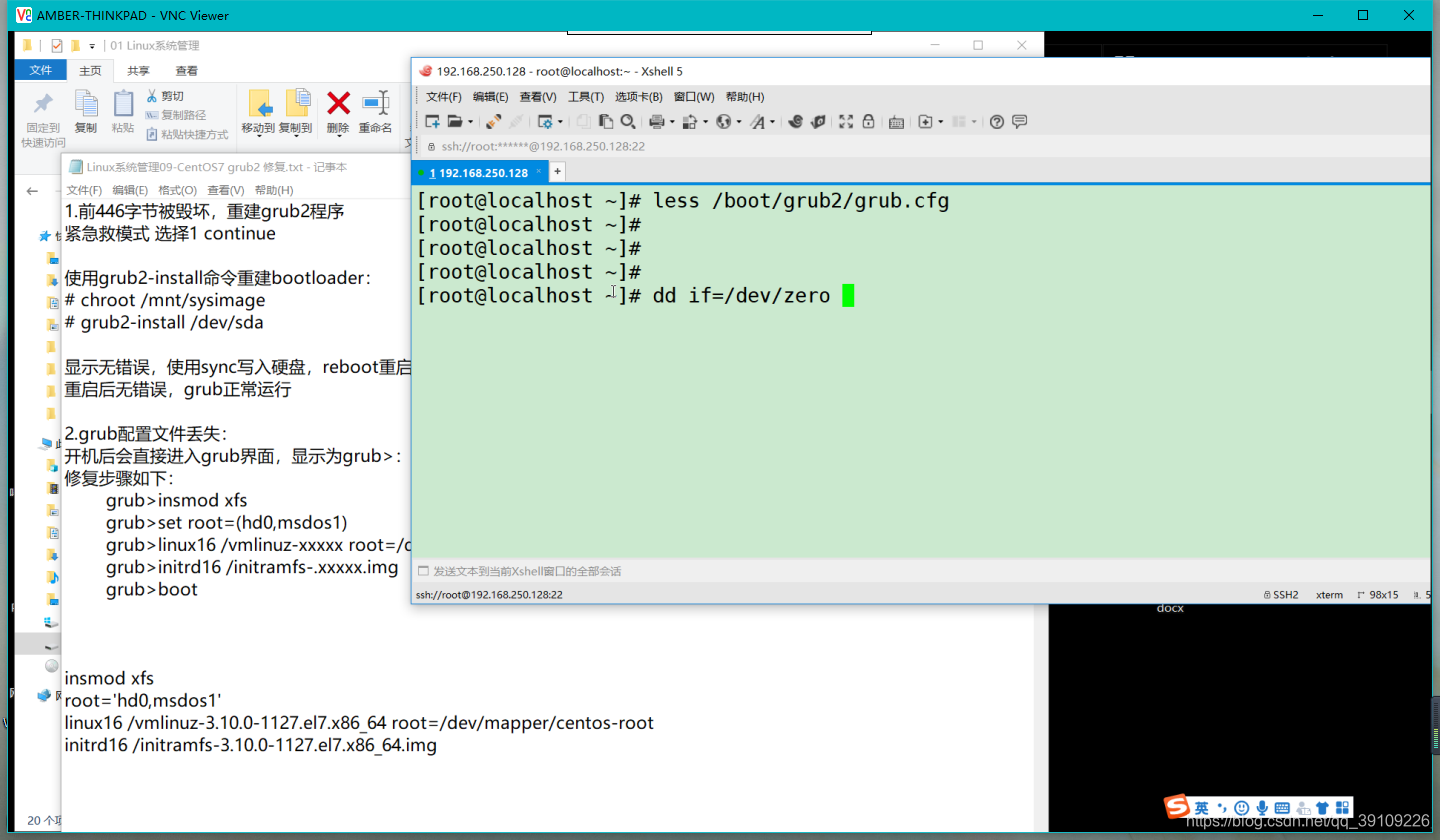The image size is (1440, 840).
Task: Click the Paste clipboard icon in Xshell toolbar
Action: 606,122
